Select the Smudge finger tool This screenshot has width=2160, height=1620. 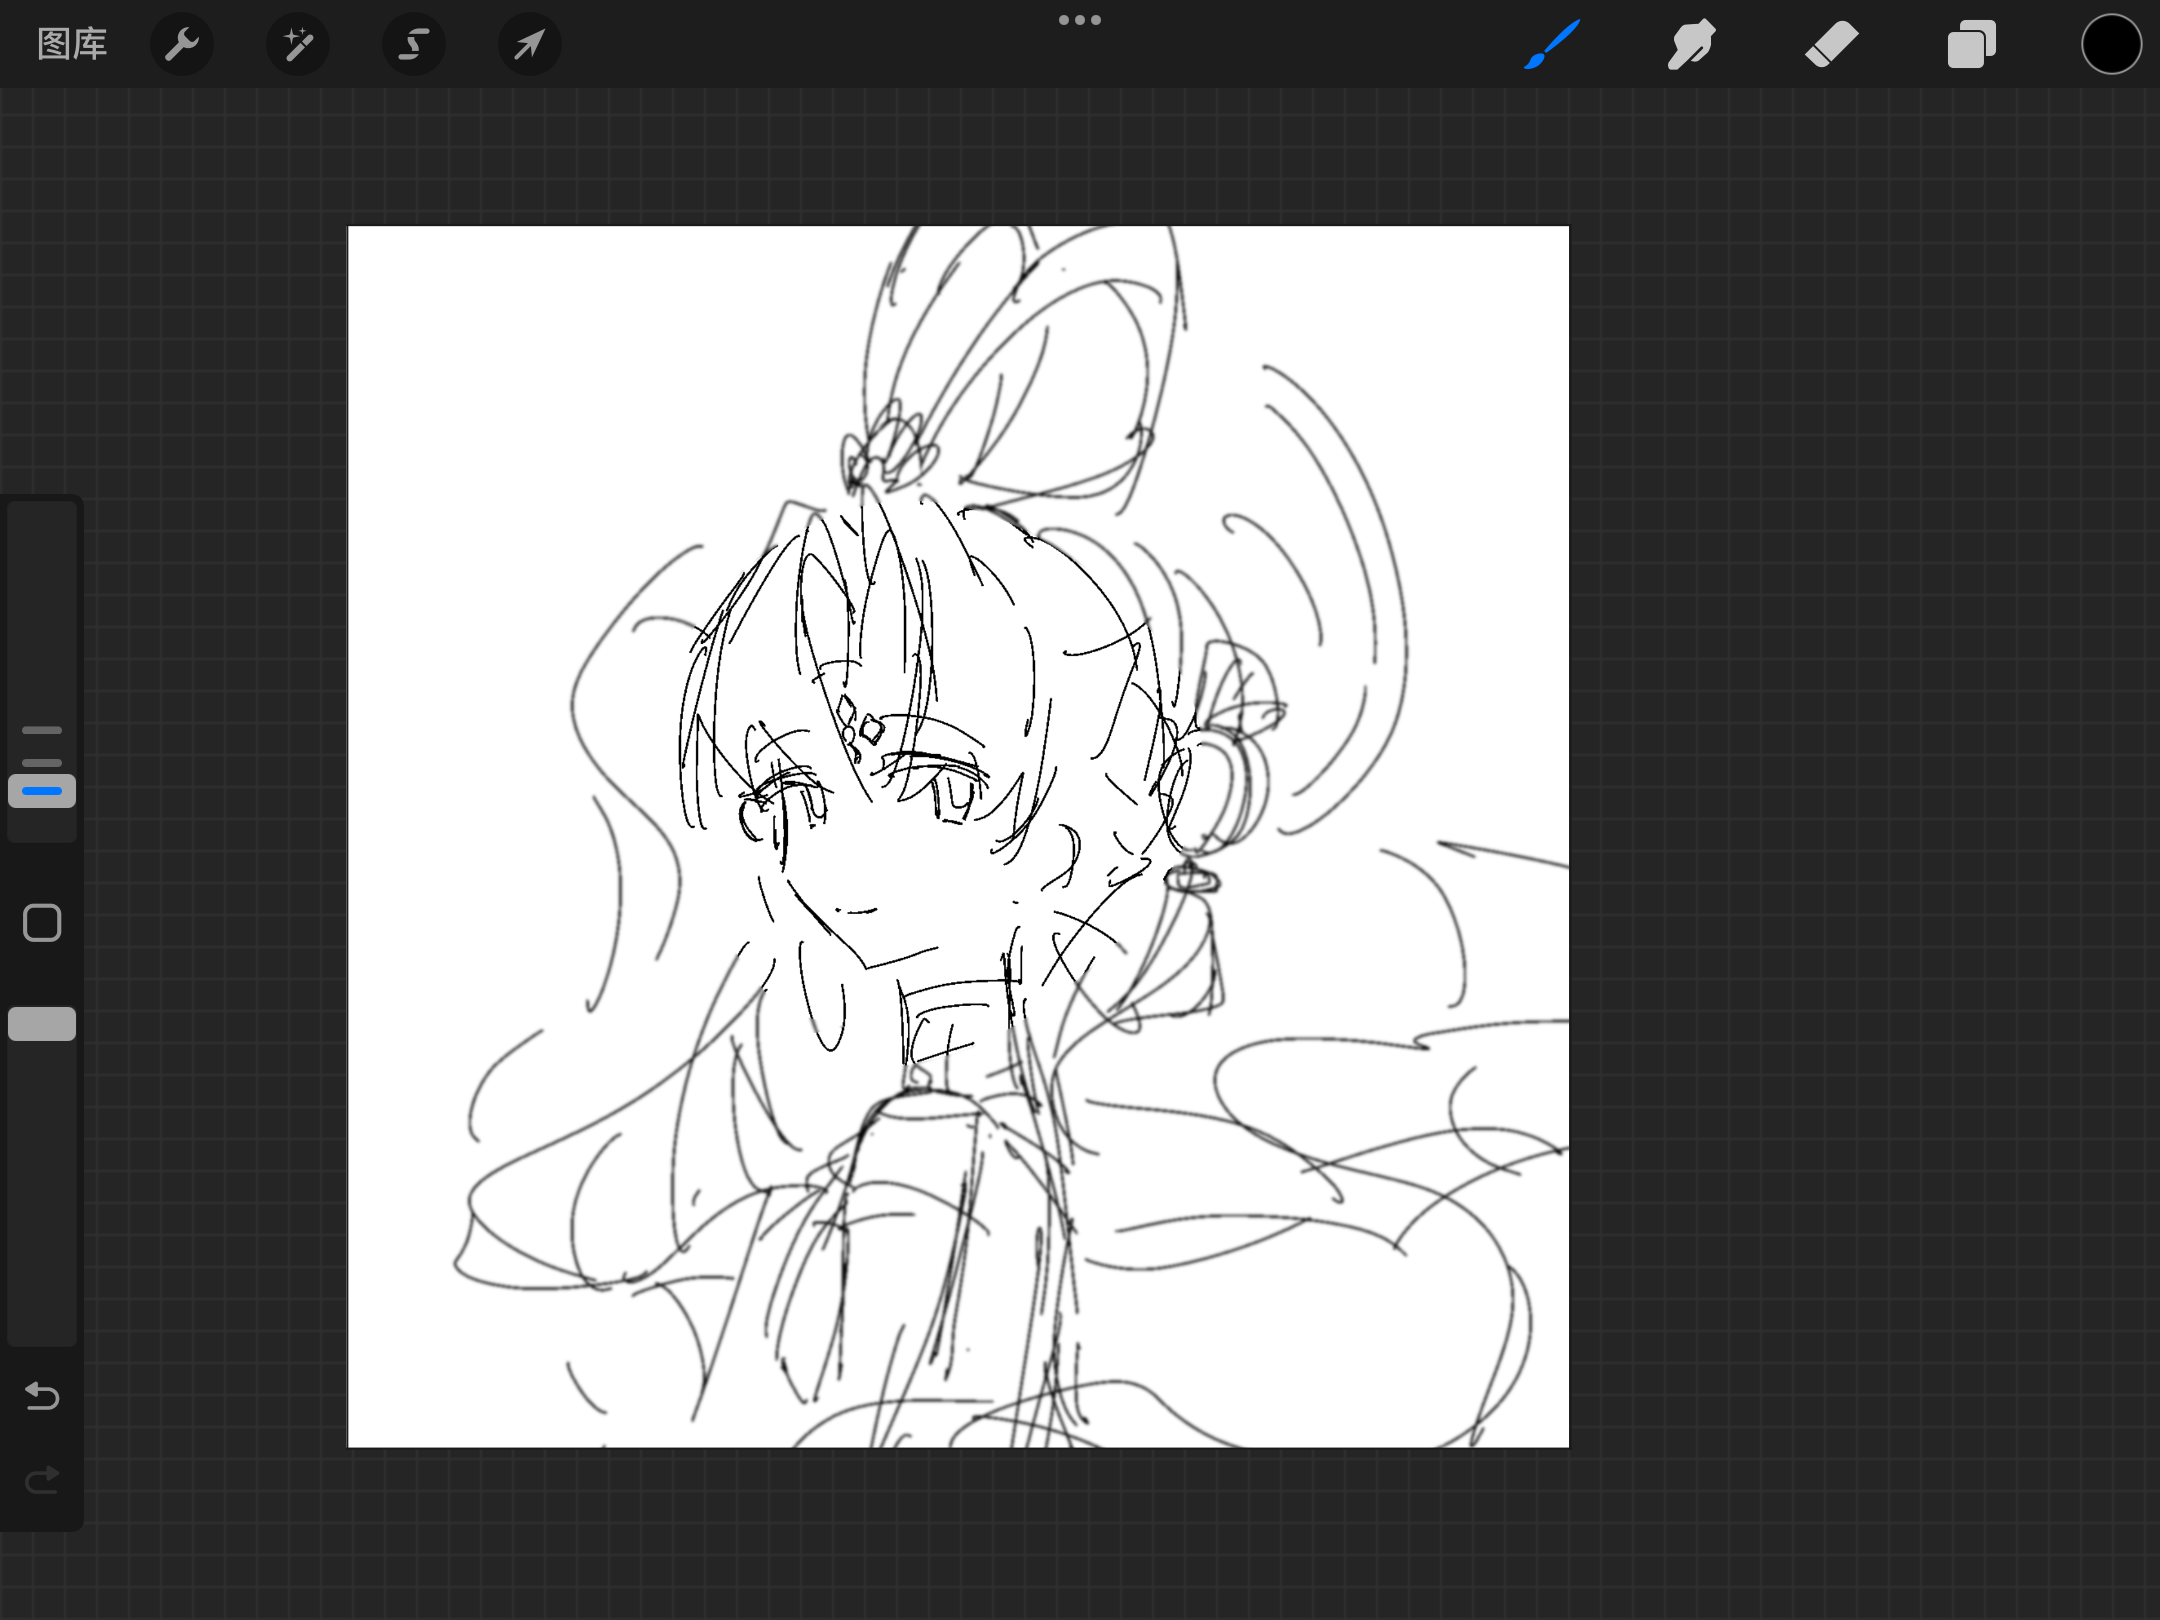pyautogui.click(x=1691, y=44)
